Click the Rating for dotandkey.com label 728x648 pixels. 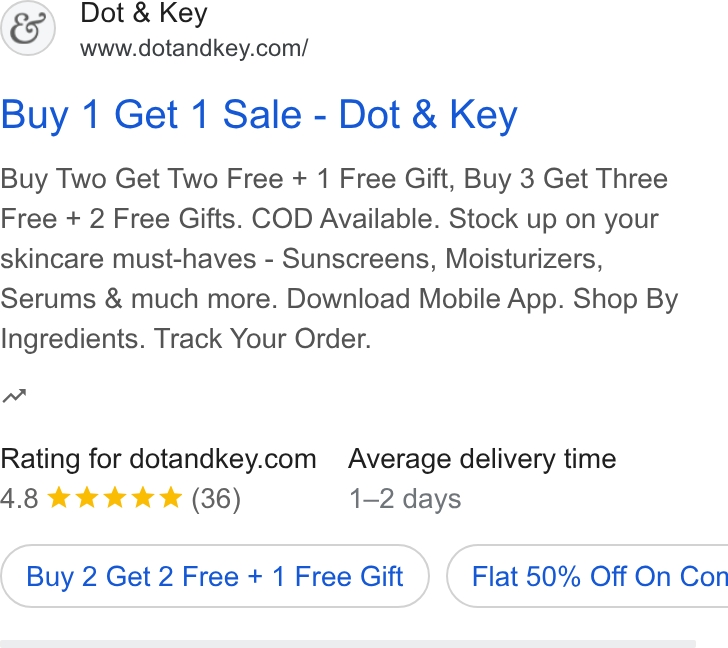(x=158, y=459)
